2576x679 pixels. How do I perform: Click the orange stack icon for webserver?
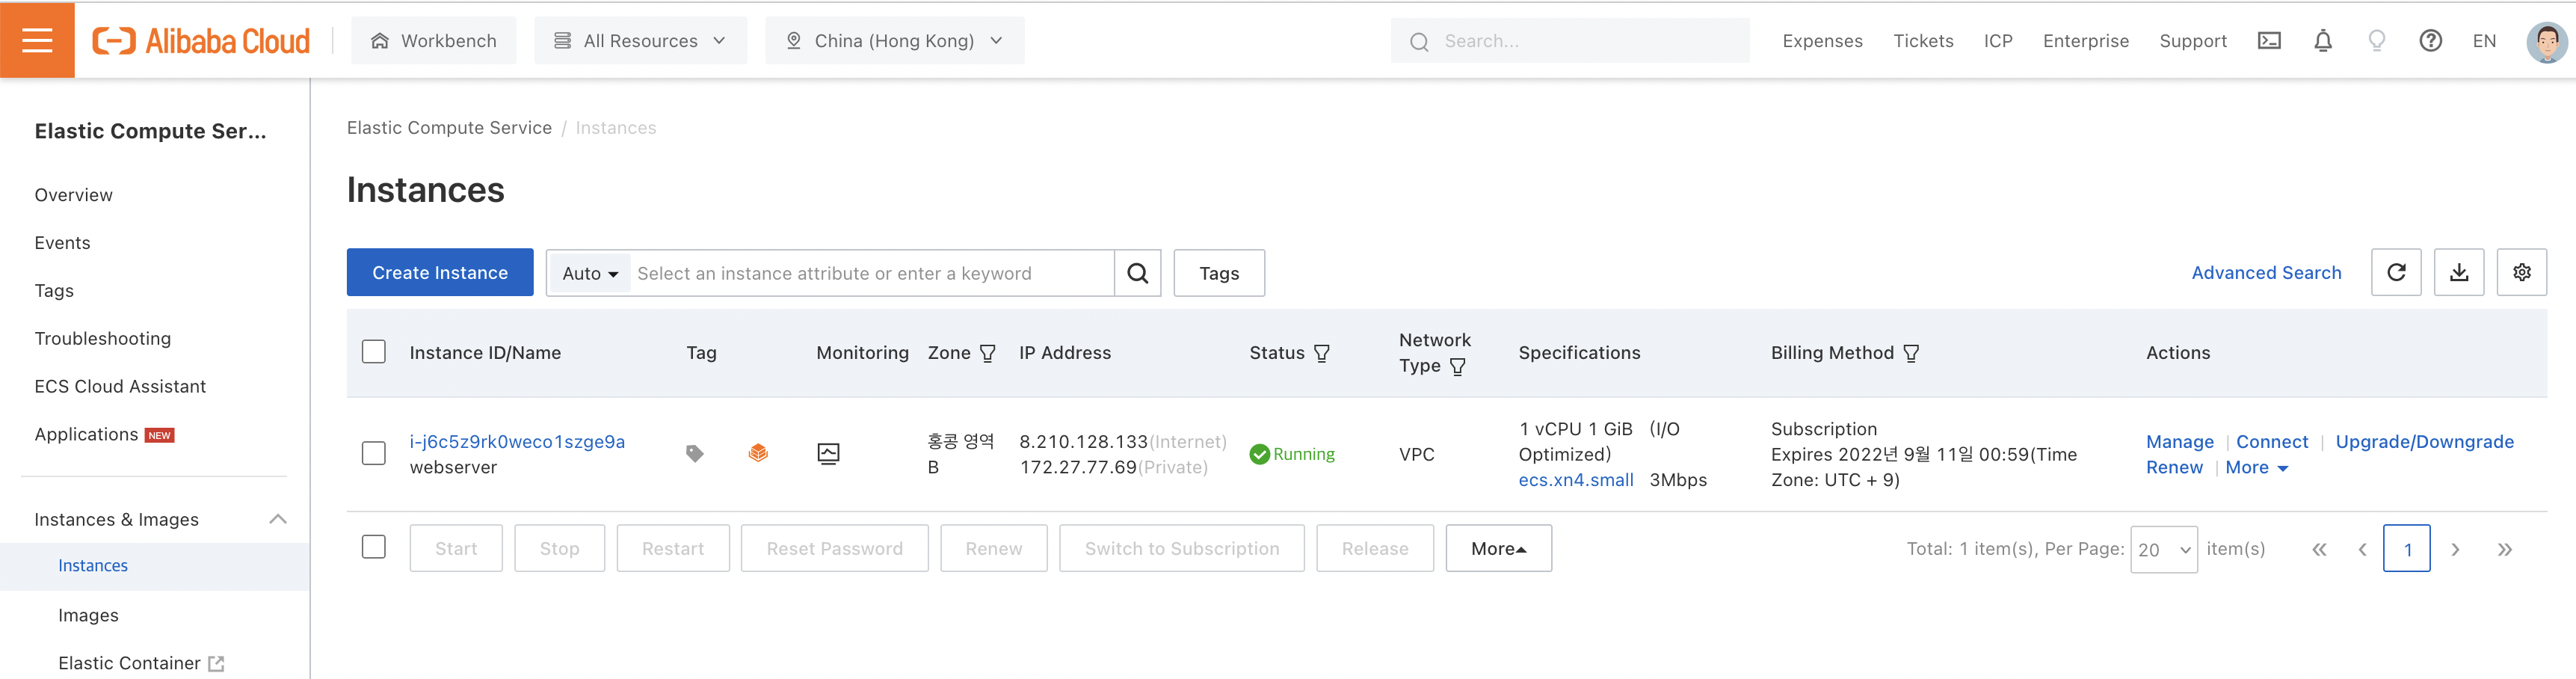pyautogui.click(x=758, y=454)
